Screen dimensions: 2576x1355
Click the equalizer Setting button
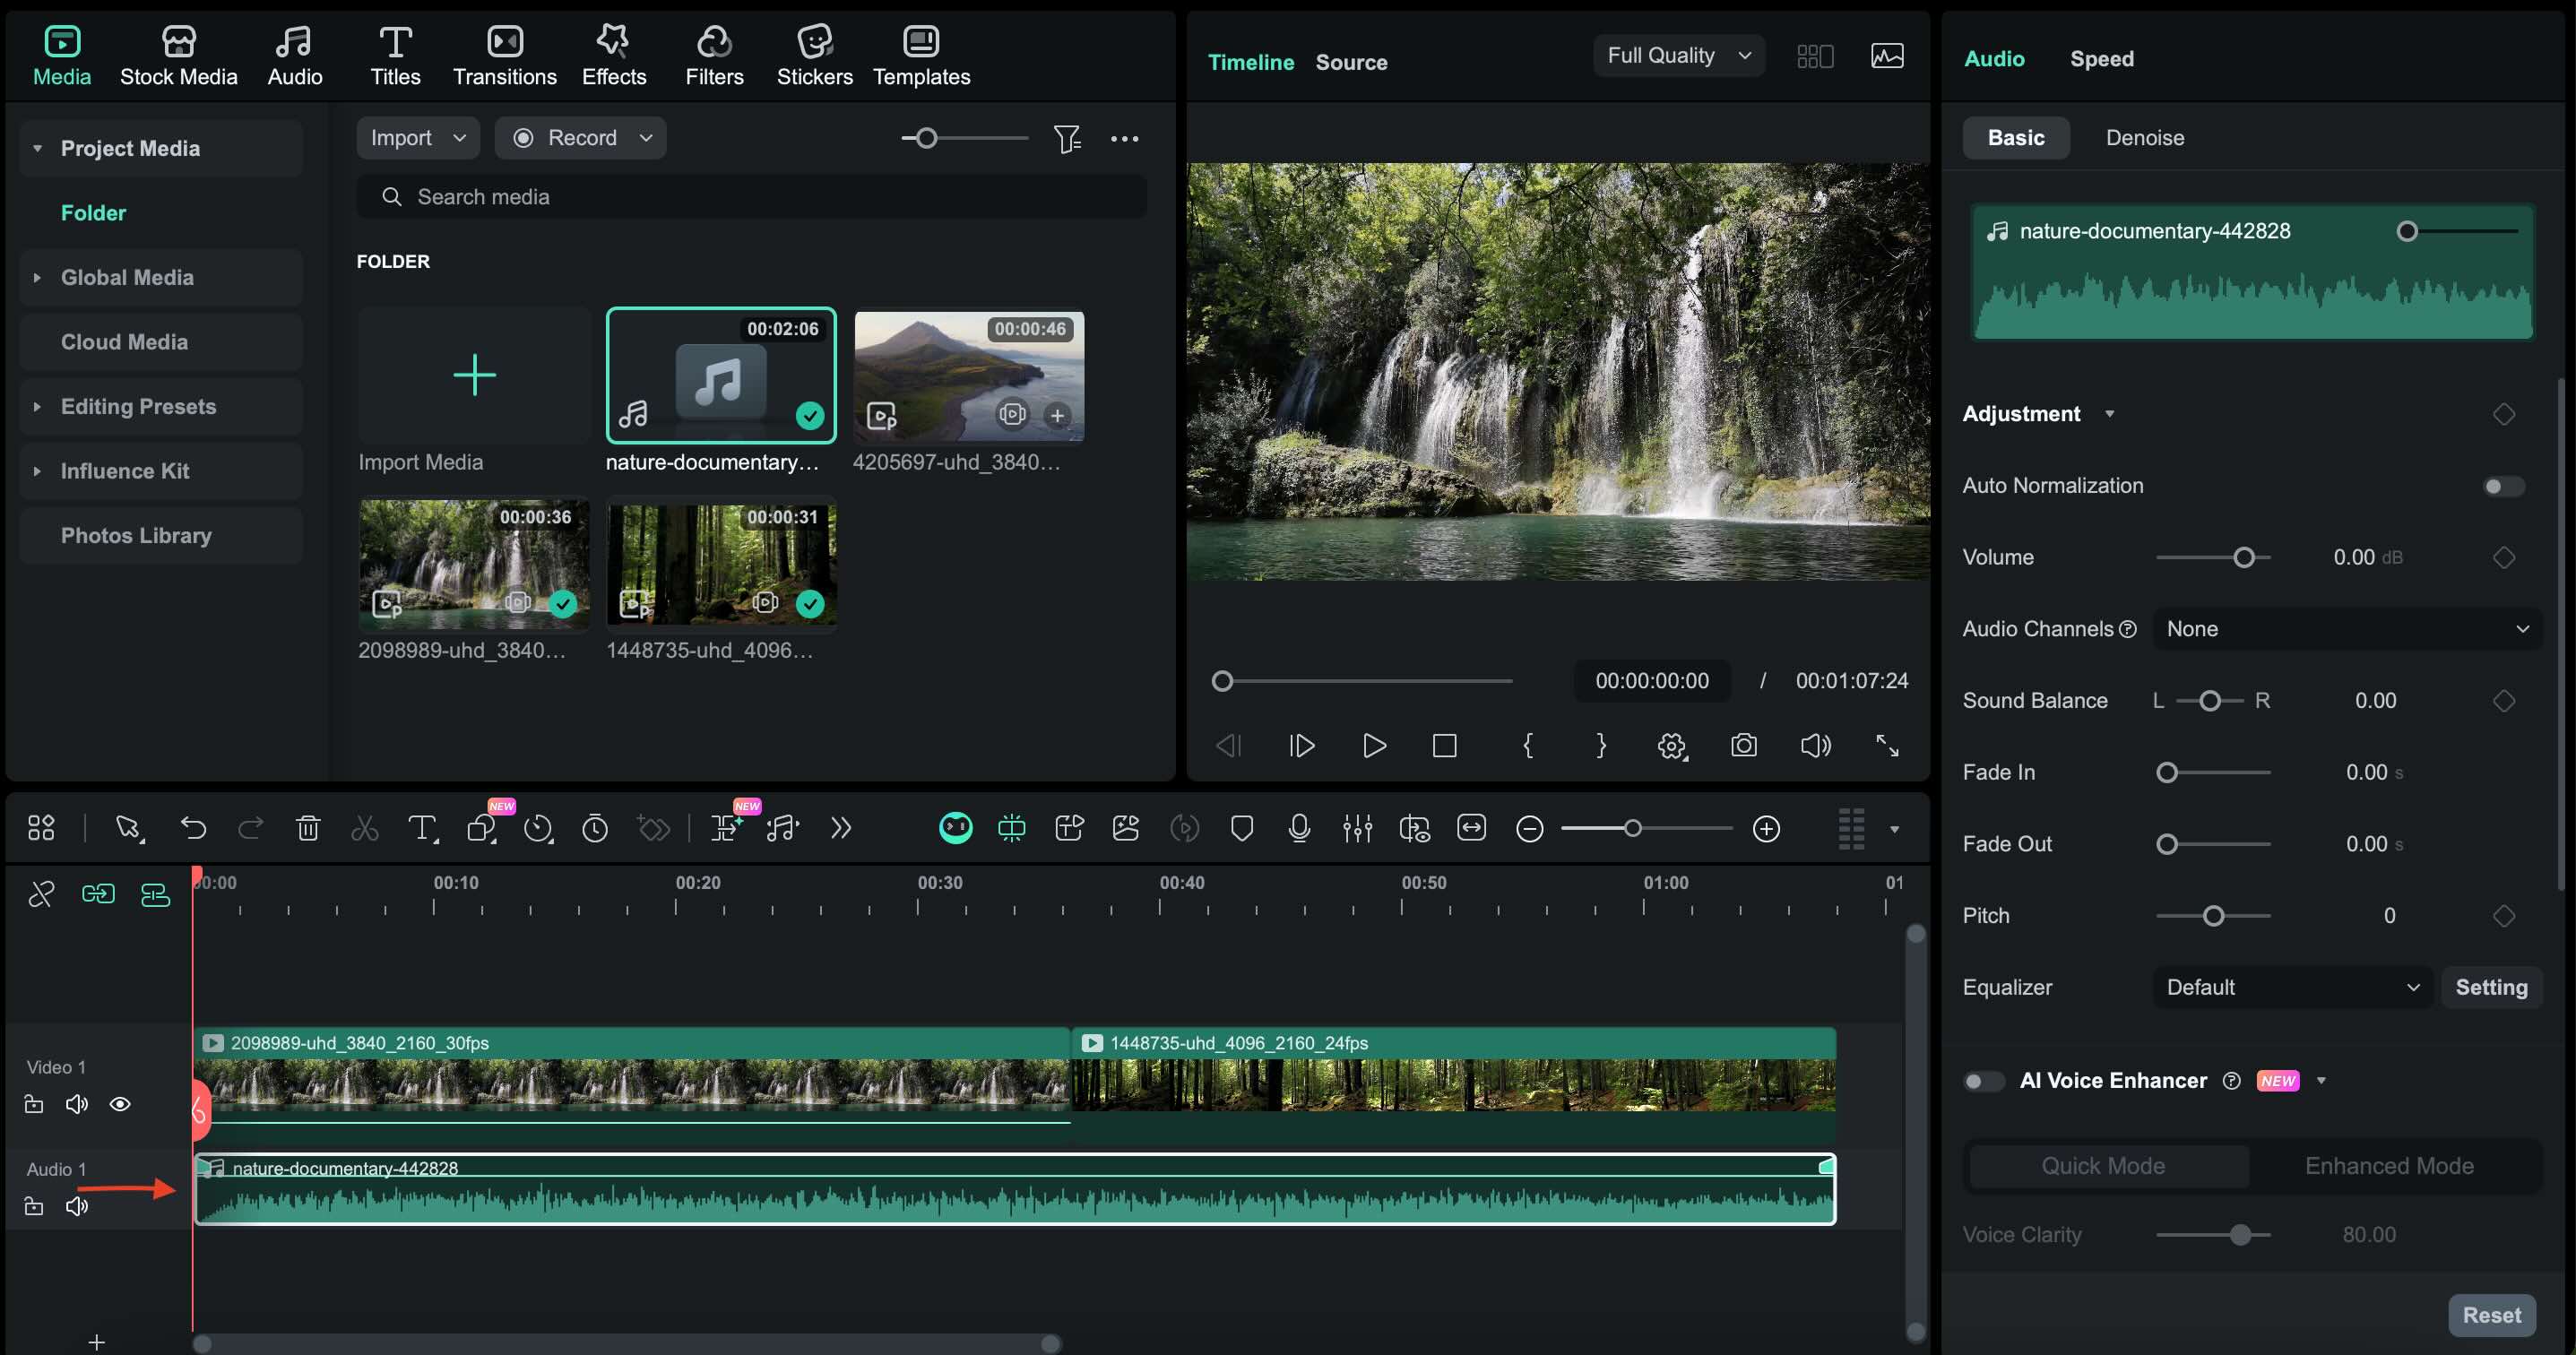coord(2490,987)
